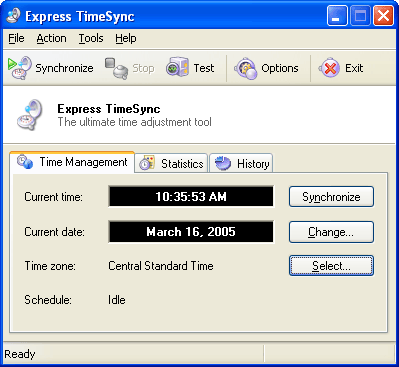
Task: Click the Express TimeSync title bar icon
Action: (13, 16)
